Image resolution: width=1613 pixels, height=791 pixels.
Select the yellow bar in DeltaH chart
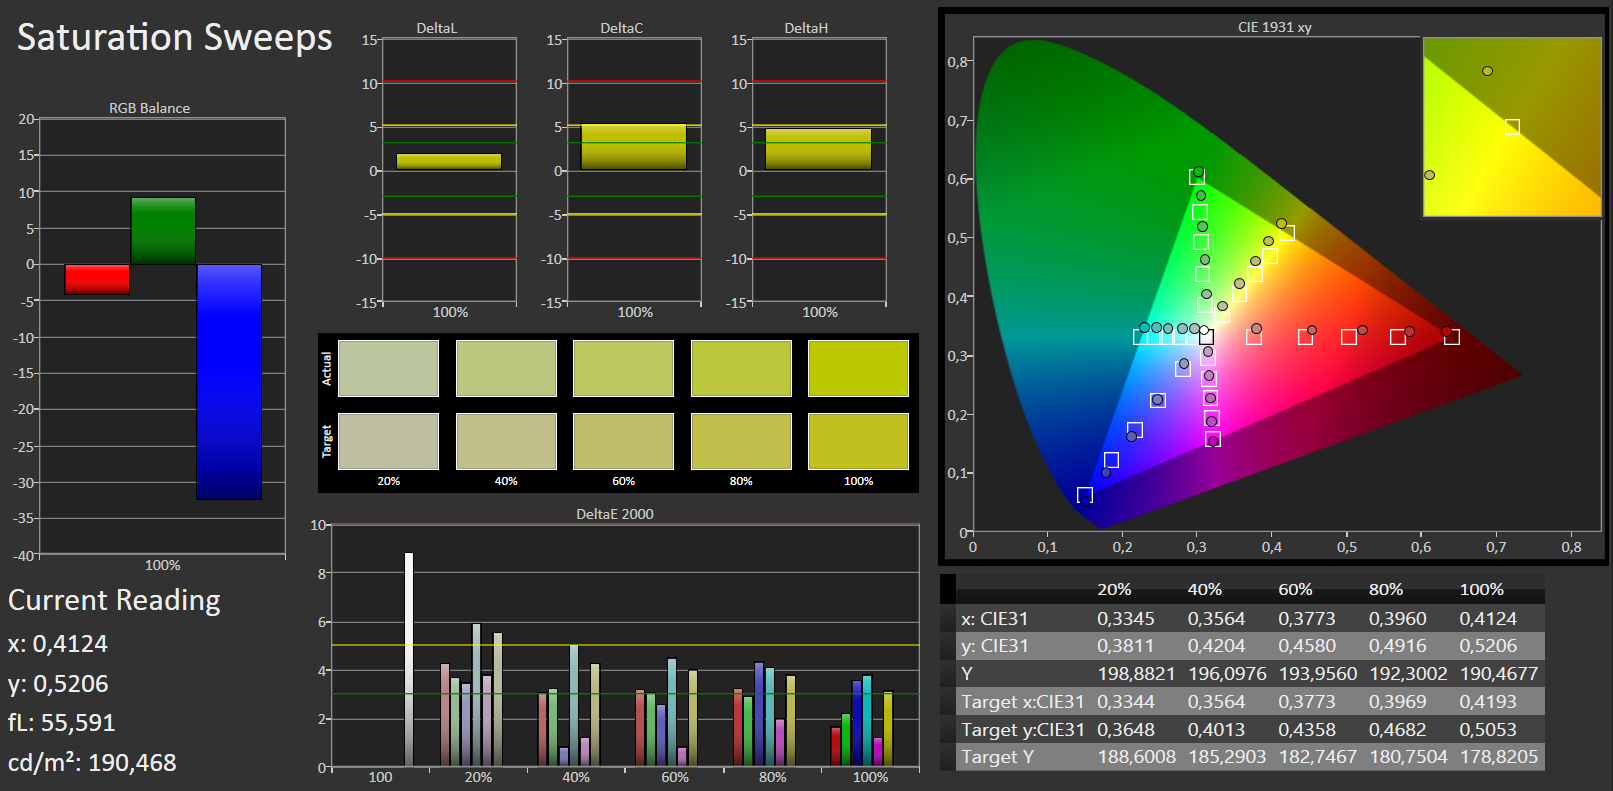818,149
